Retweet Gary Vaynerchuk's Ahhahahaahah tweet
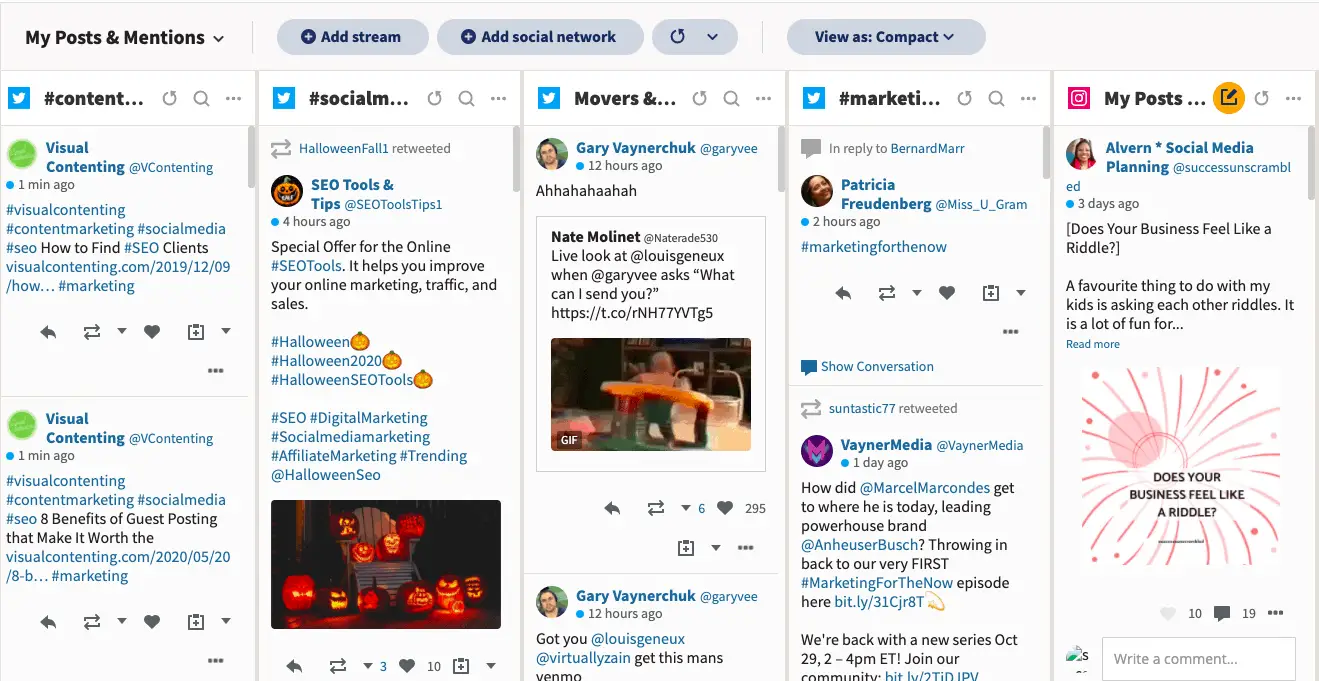The height and width of the screenshot is (681, 1319). 656,508
